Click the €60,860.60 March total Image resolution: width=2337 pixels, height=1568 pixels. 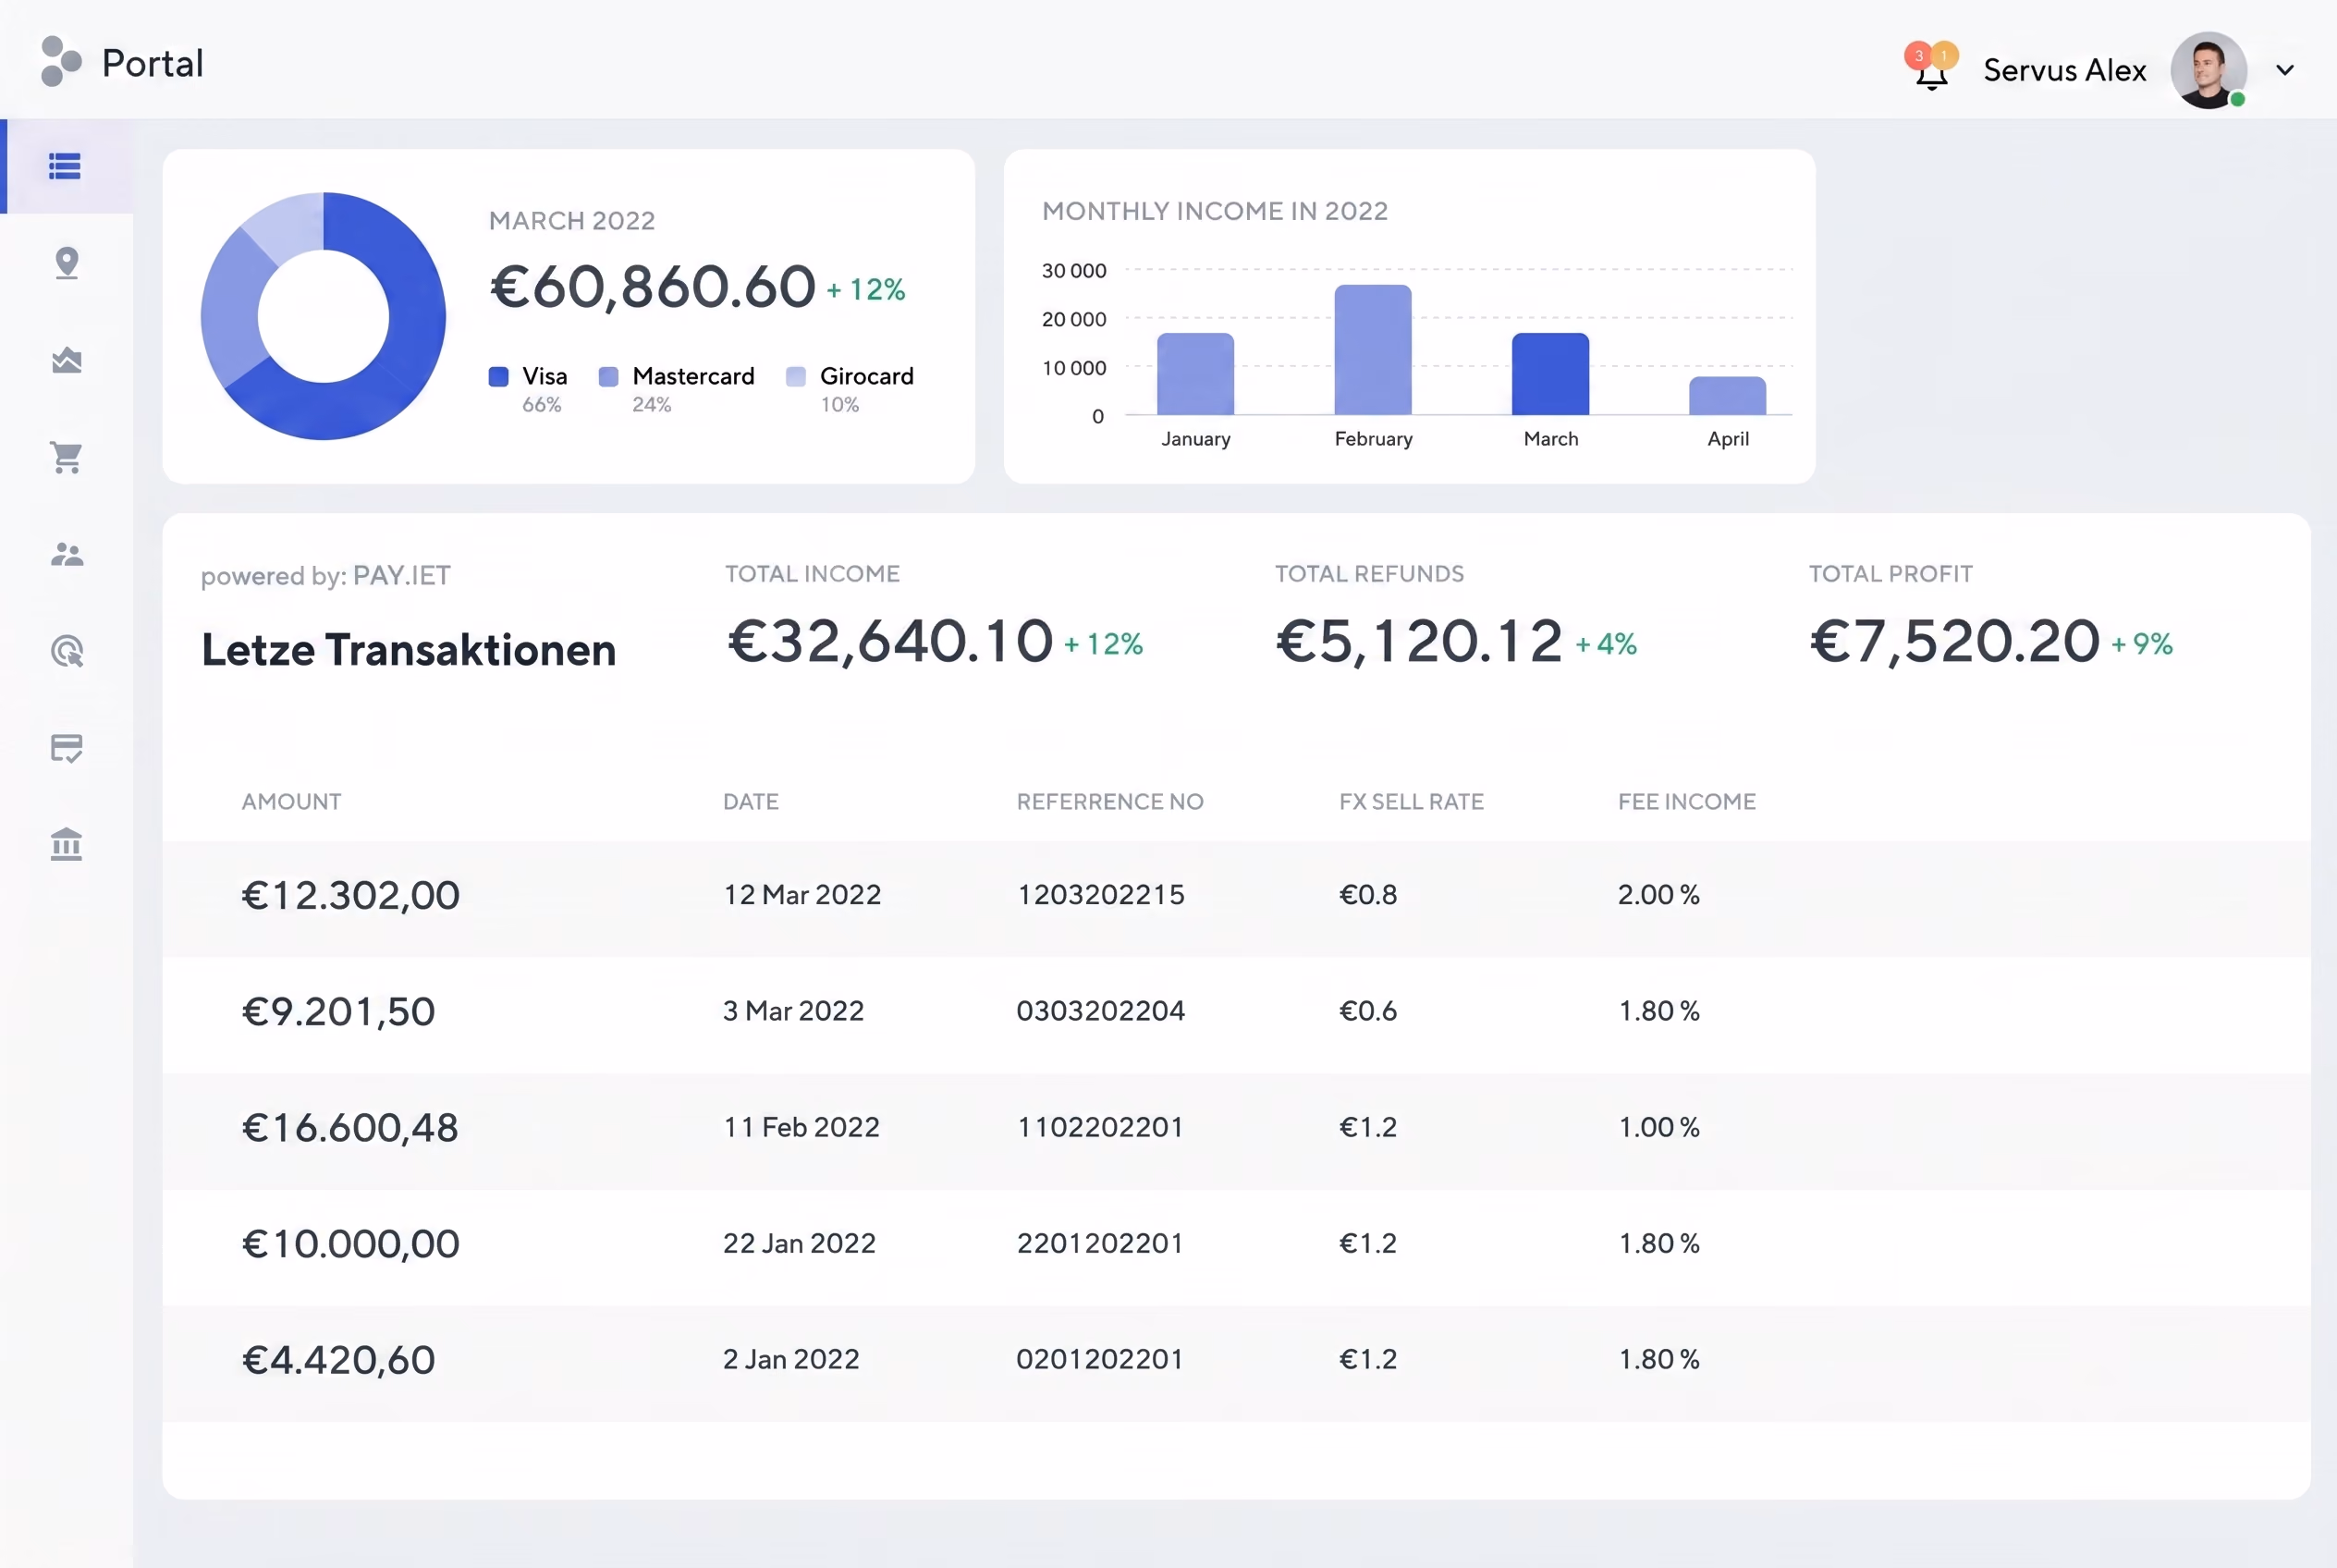click(652, 287)
